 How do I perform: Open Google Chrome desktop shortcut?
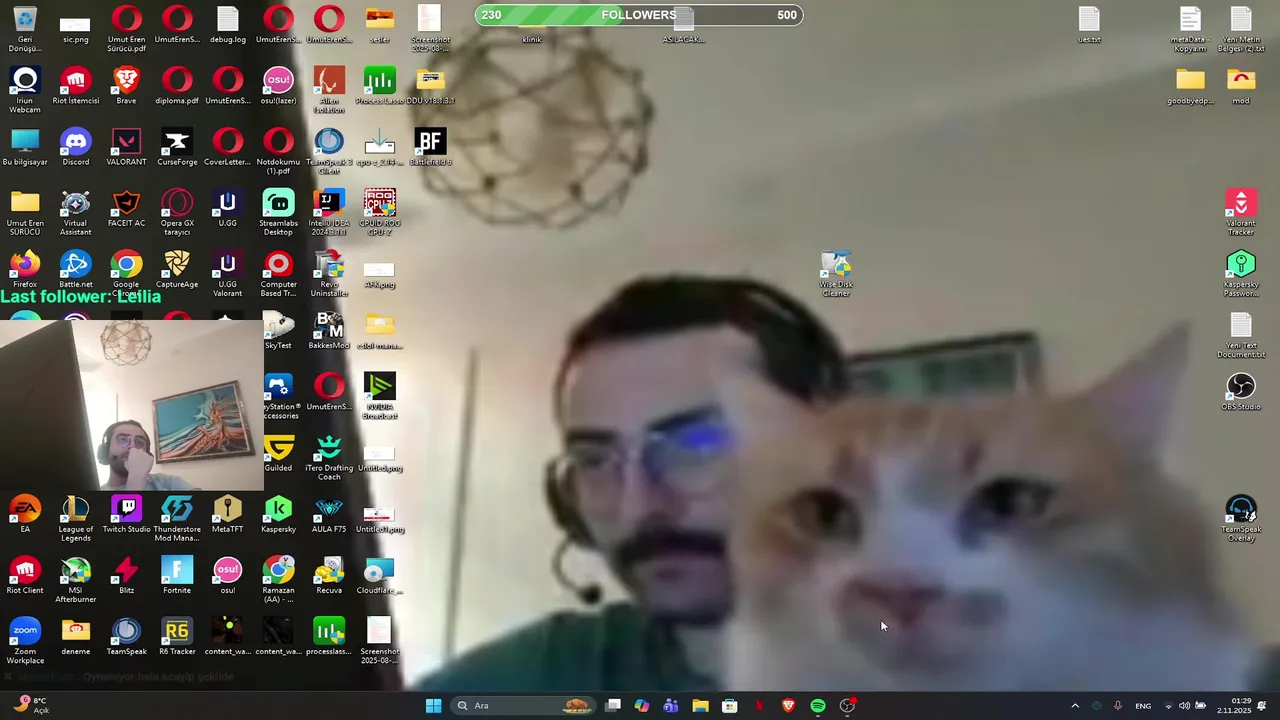pos(126,272)
